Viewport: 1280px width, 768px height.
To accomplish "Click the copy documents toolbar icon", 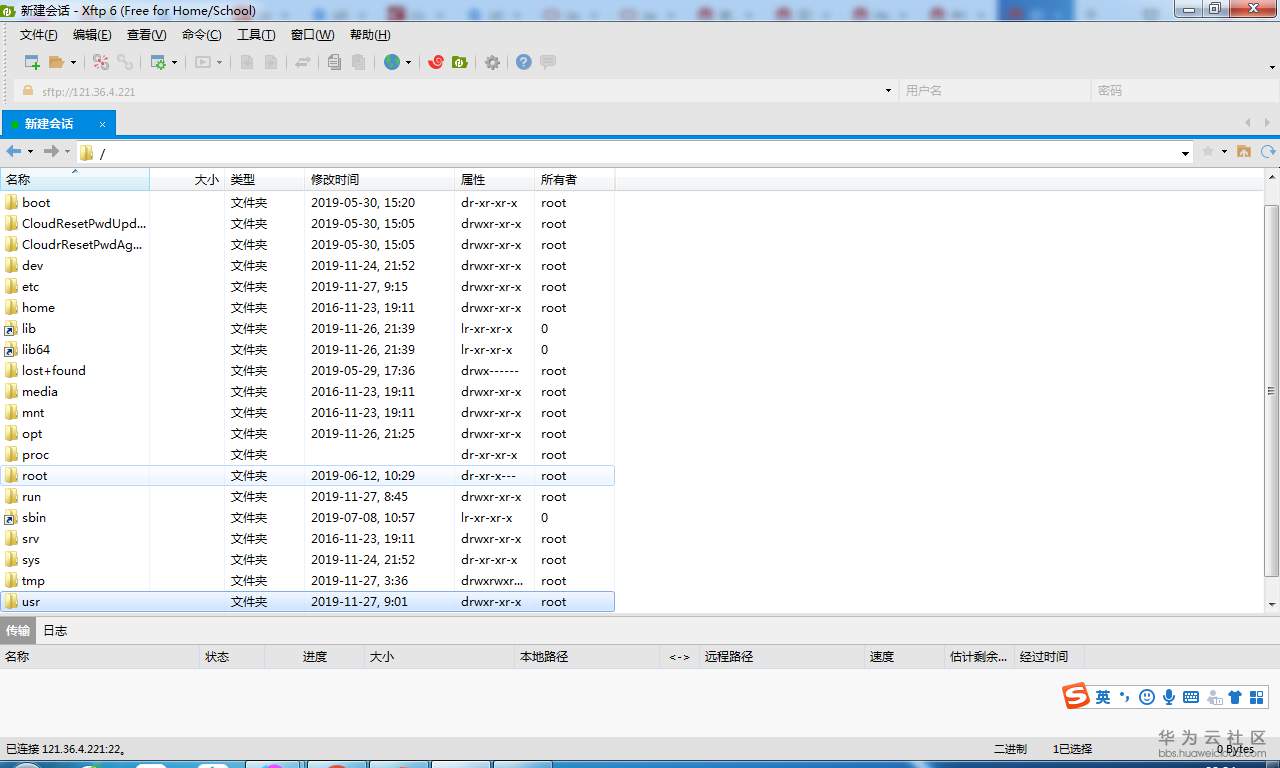I will [x=334, y=62].
